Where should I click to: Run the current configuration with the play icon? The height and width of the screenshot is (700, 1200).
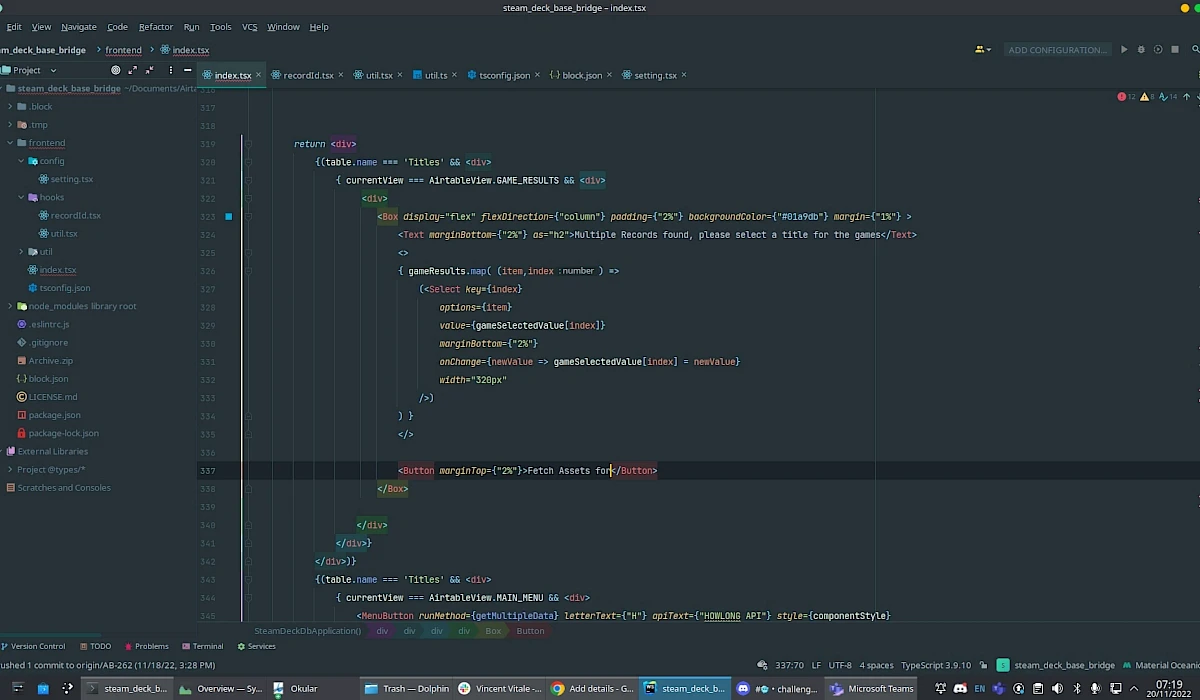tap(1124, 49)
